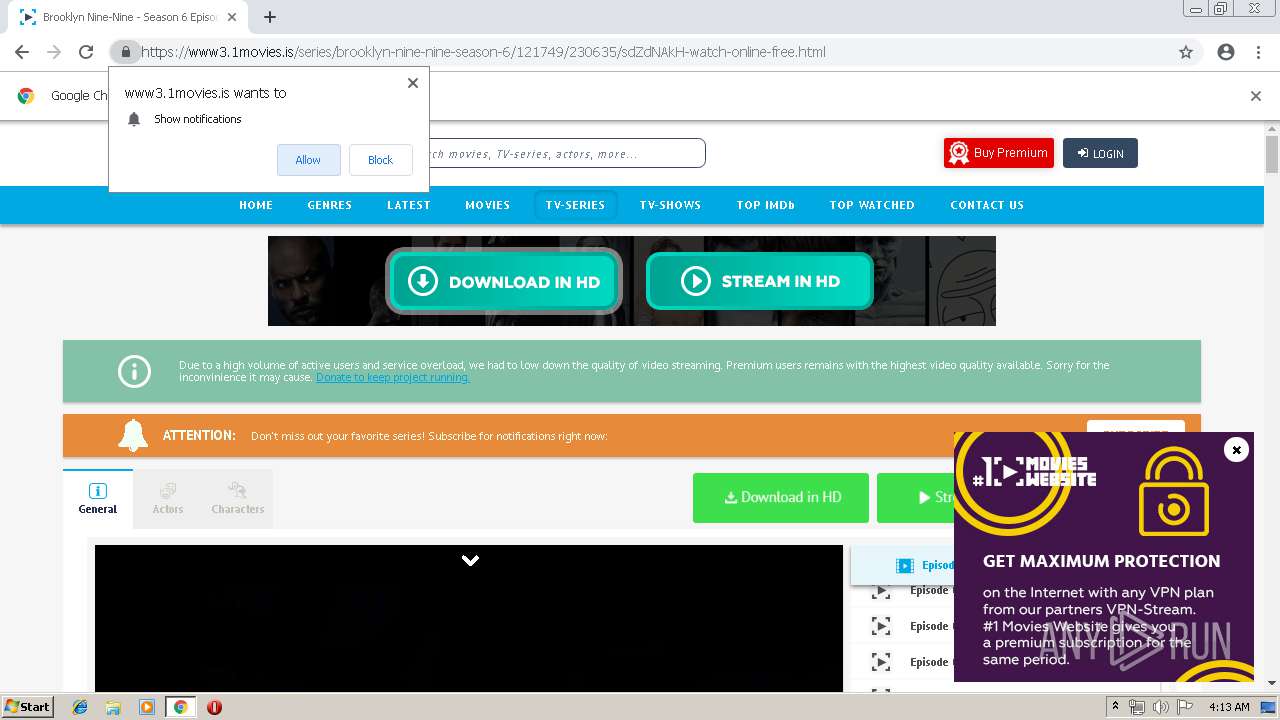The width and height of the screenshot is (1280, 720).
Task: Select TV-SERIES in the navigation bar
Action: [x=575, y=205]
